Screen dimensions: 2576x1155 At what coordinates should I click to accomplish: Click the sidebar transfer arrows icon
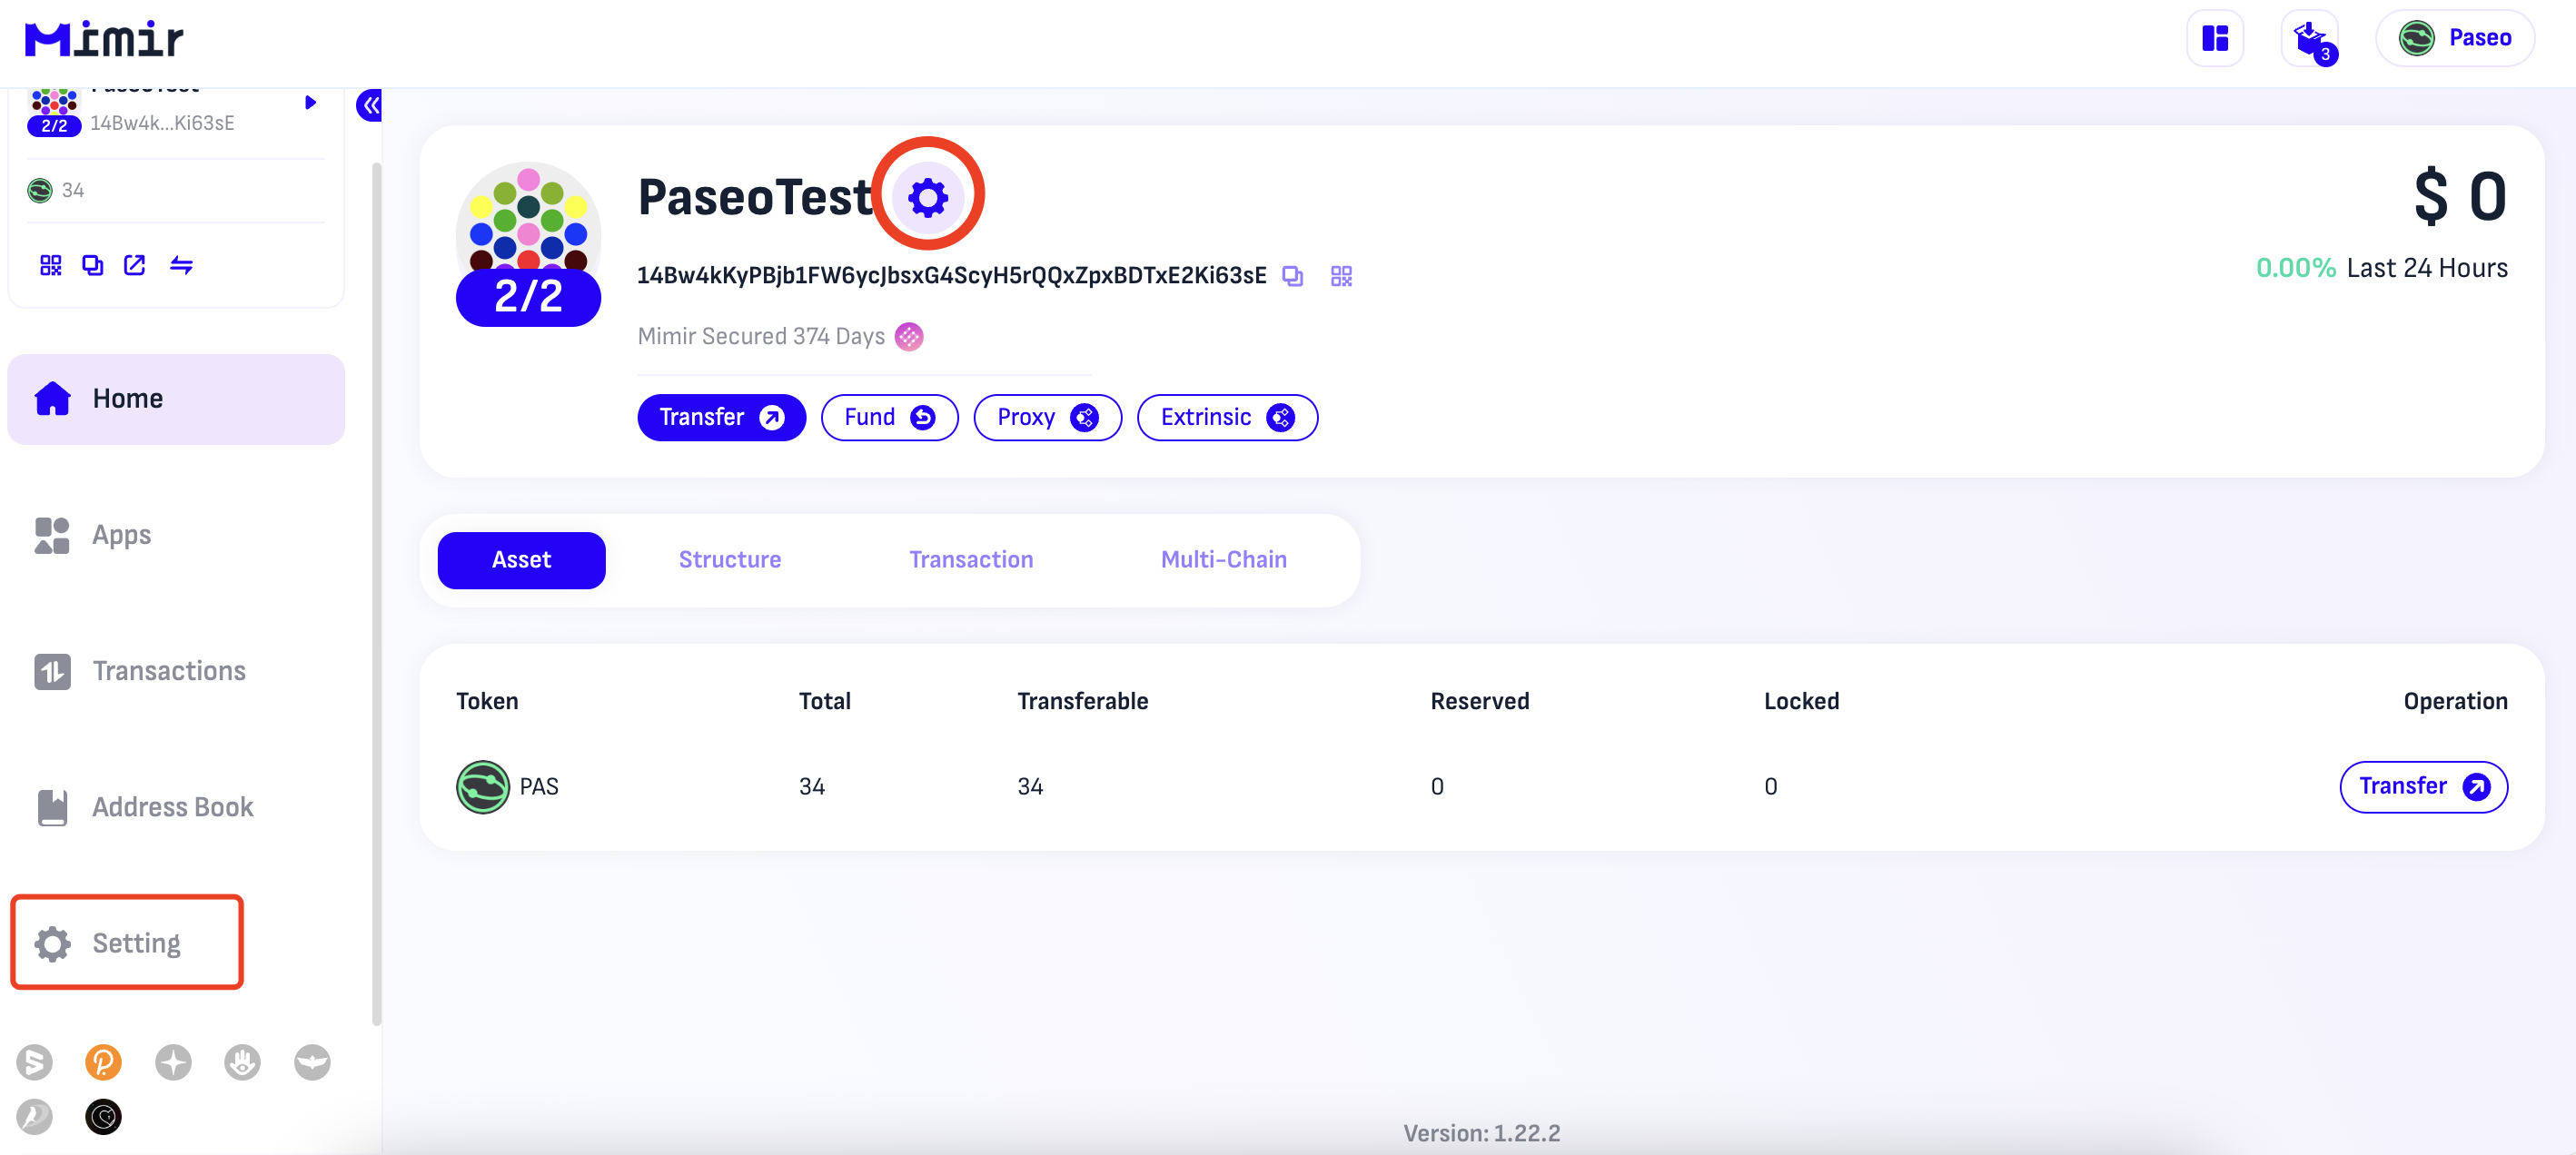[181, 265]
